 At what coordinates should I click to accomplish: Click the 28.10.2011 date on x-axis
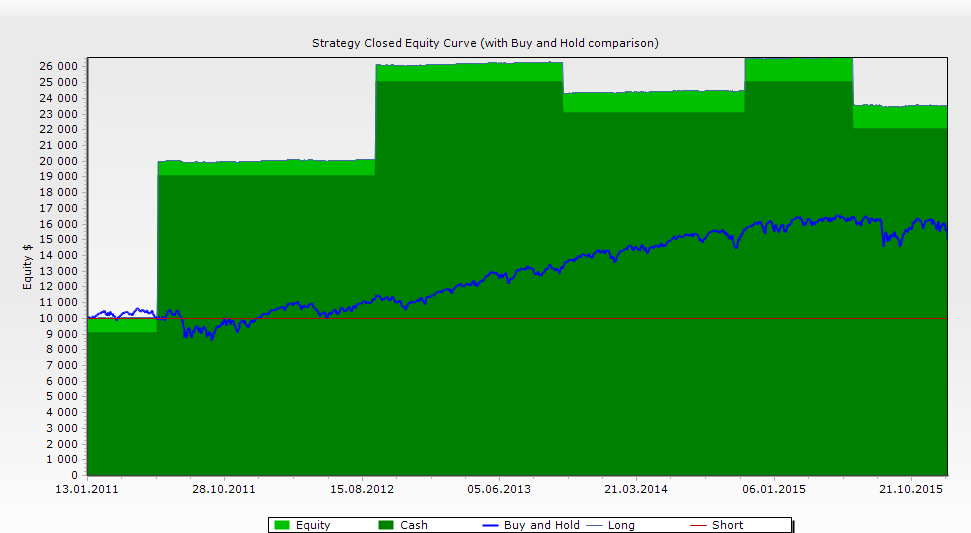(x=224, y=490)
